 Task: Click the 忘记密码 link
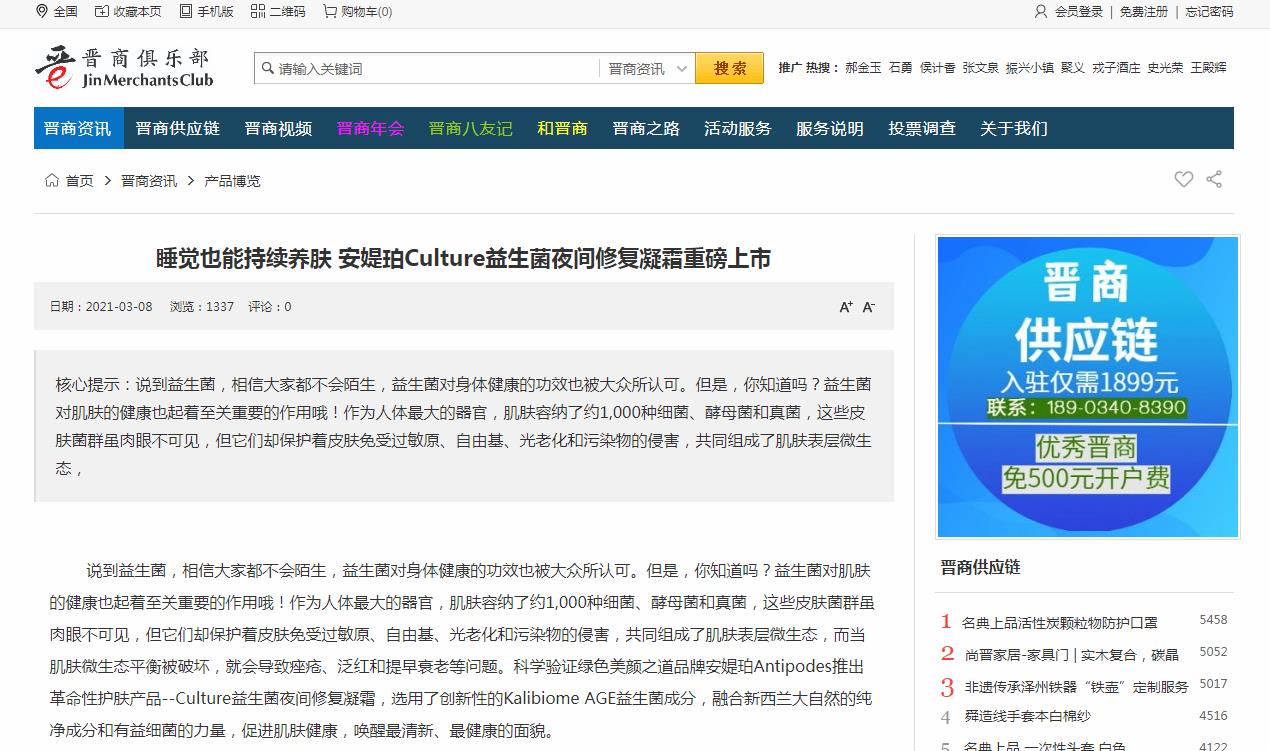coord(1210,12)
